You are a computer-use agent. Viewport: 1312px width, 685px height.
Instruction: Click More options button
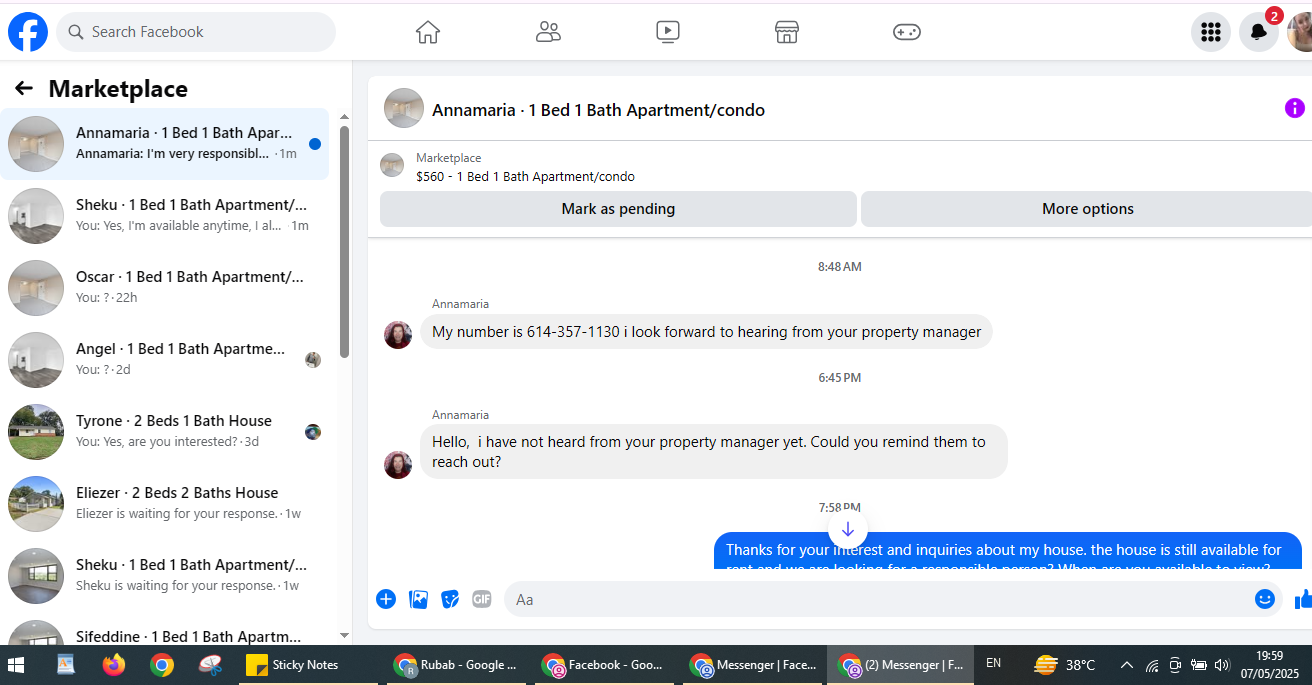(1088, 209)
